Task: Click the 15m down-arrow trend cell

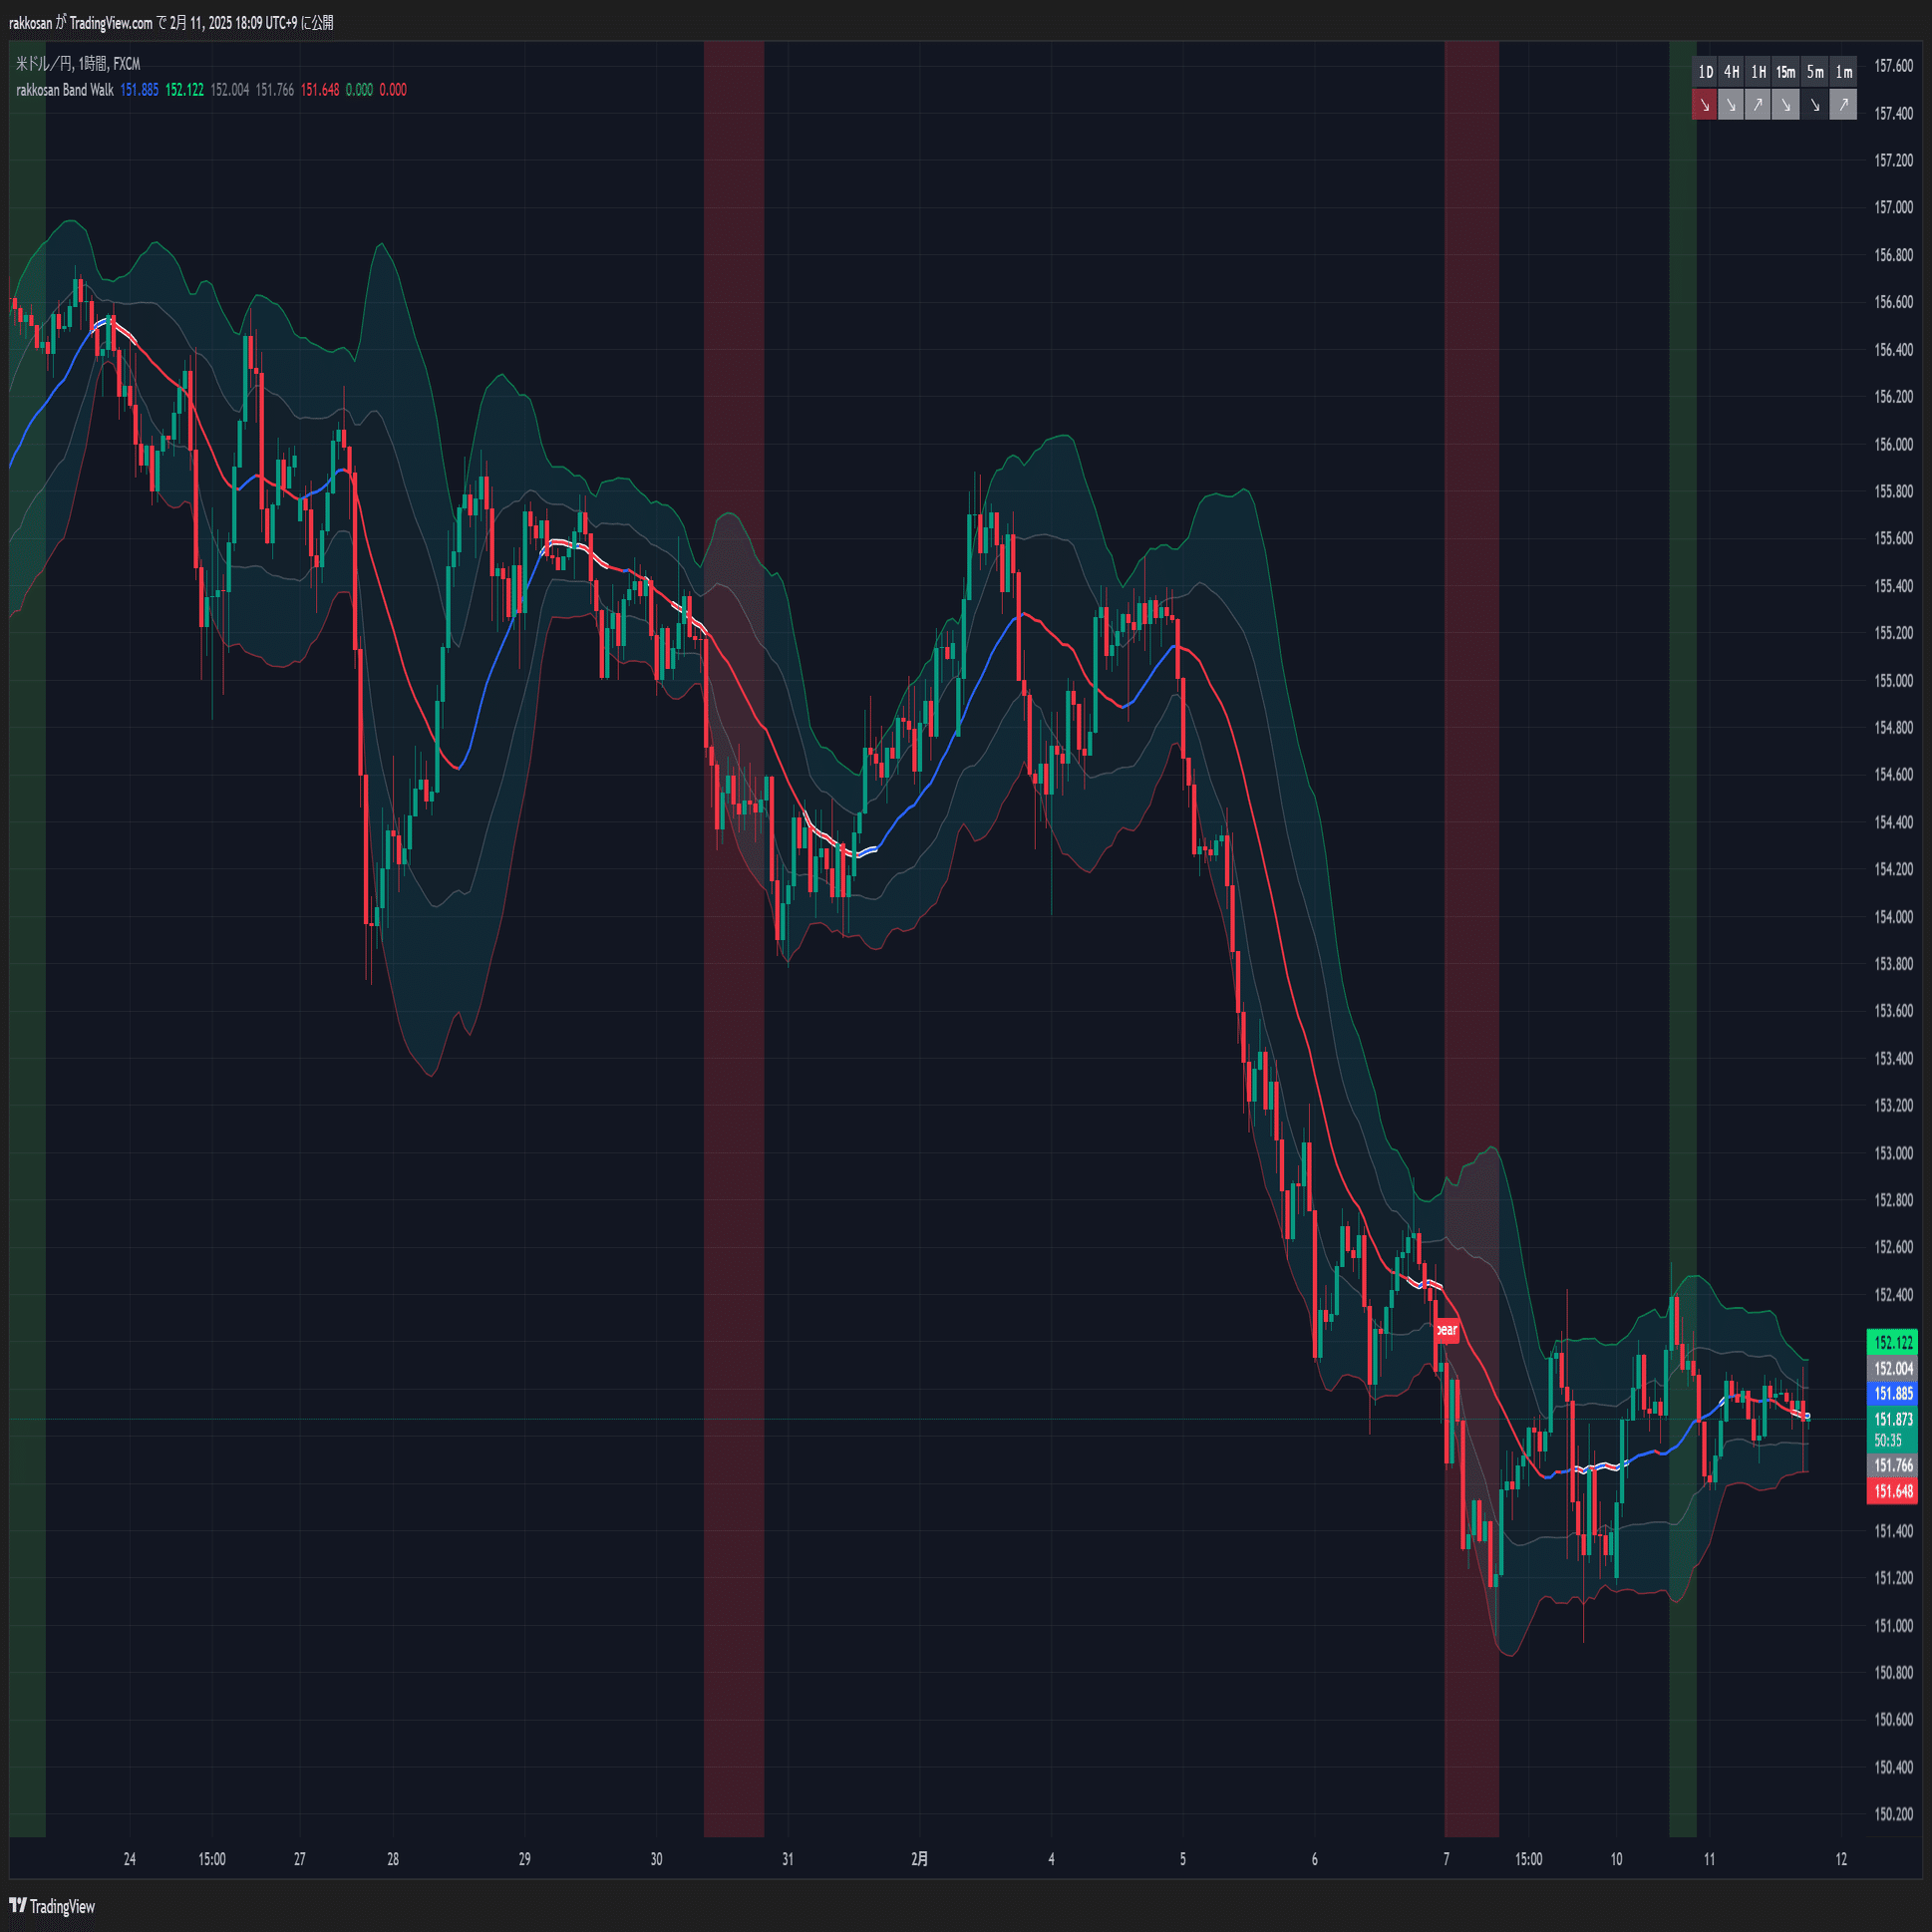Action: click(1786, 104)
